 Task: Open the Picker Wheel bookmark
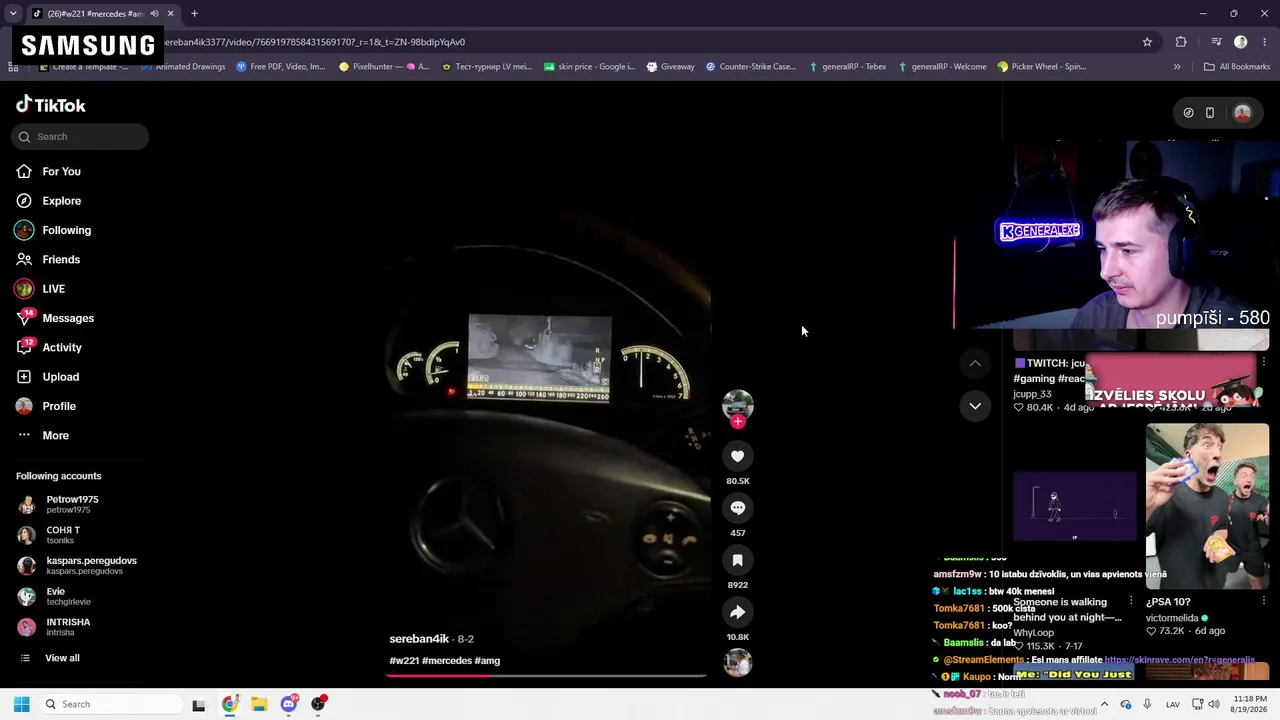[x=1041, y=67]
